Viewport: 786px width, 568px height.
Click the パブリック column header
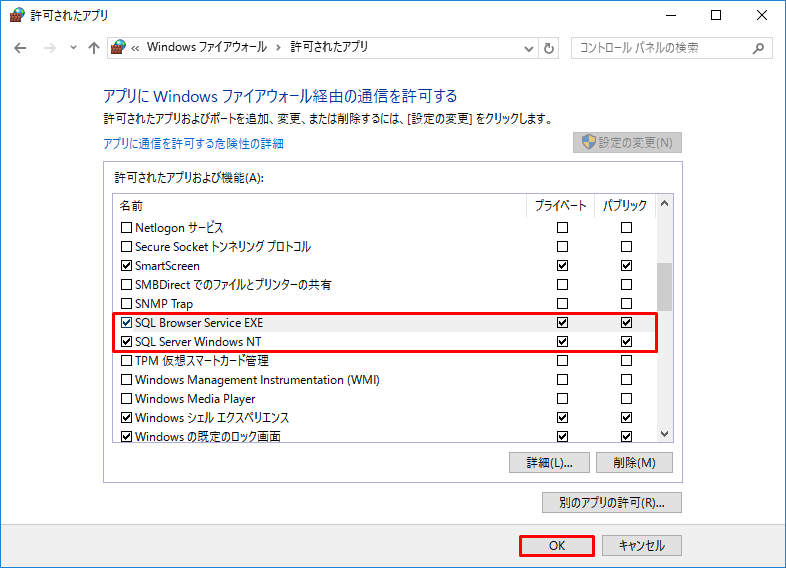coord(625,206)
